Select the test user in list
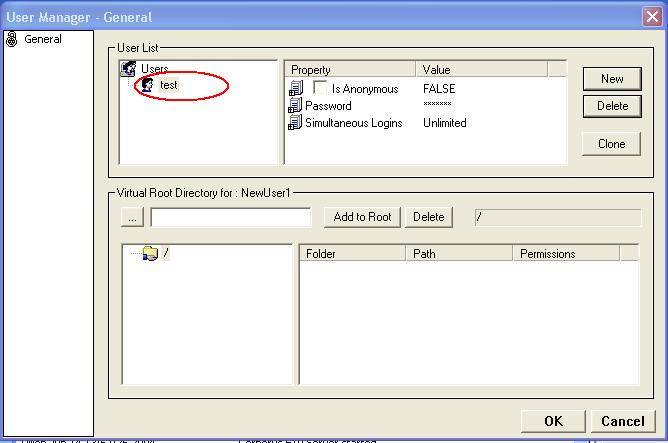 (168, 86)
